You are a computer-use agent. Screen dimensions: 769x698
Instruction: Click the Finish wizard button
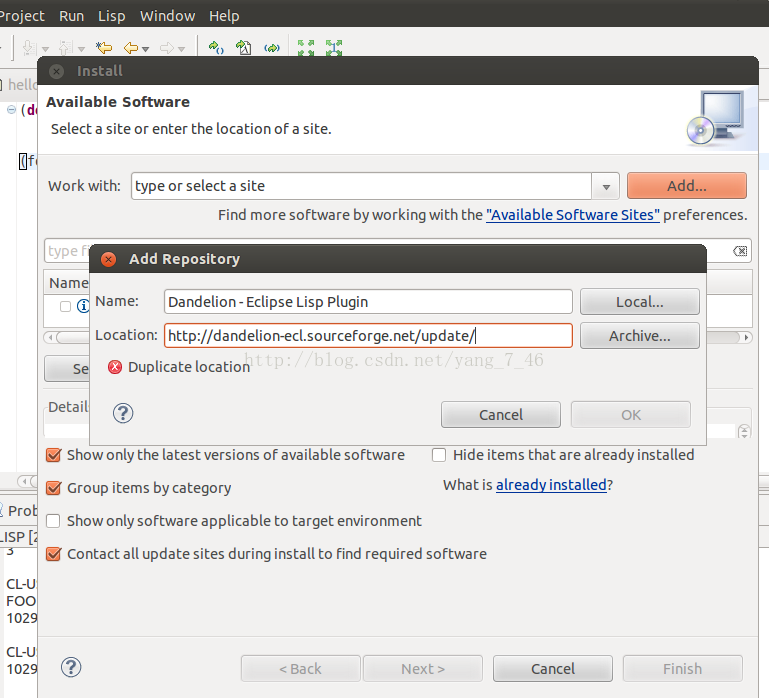click(682, 669)
